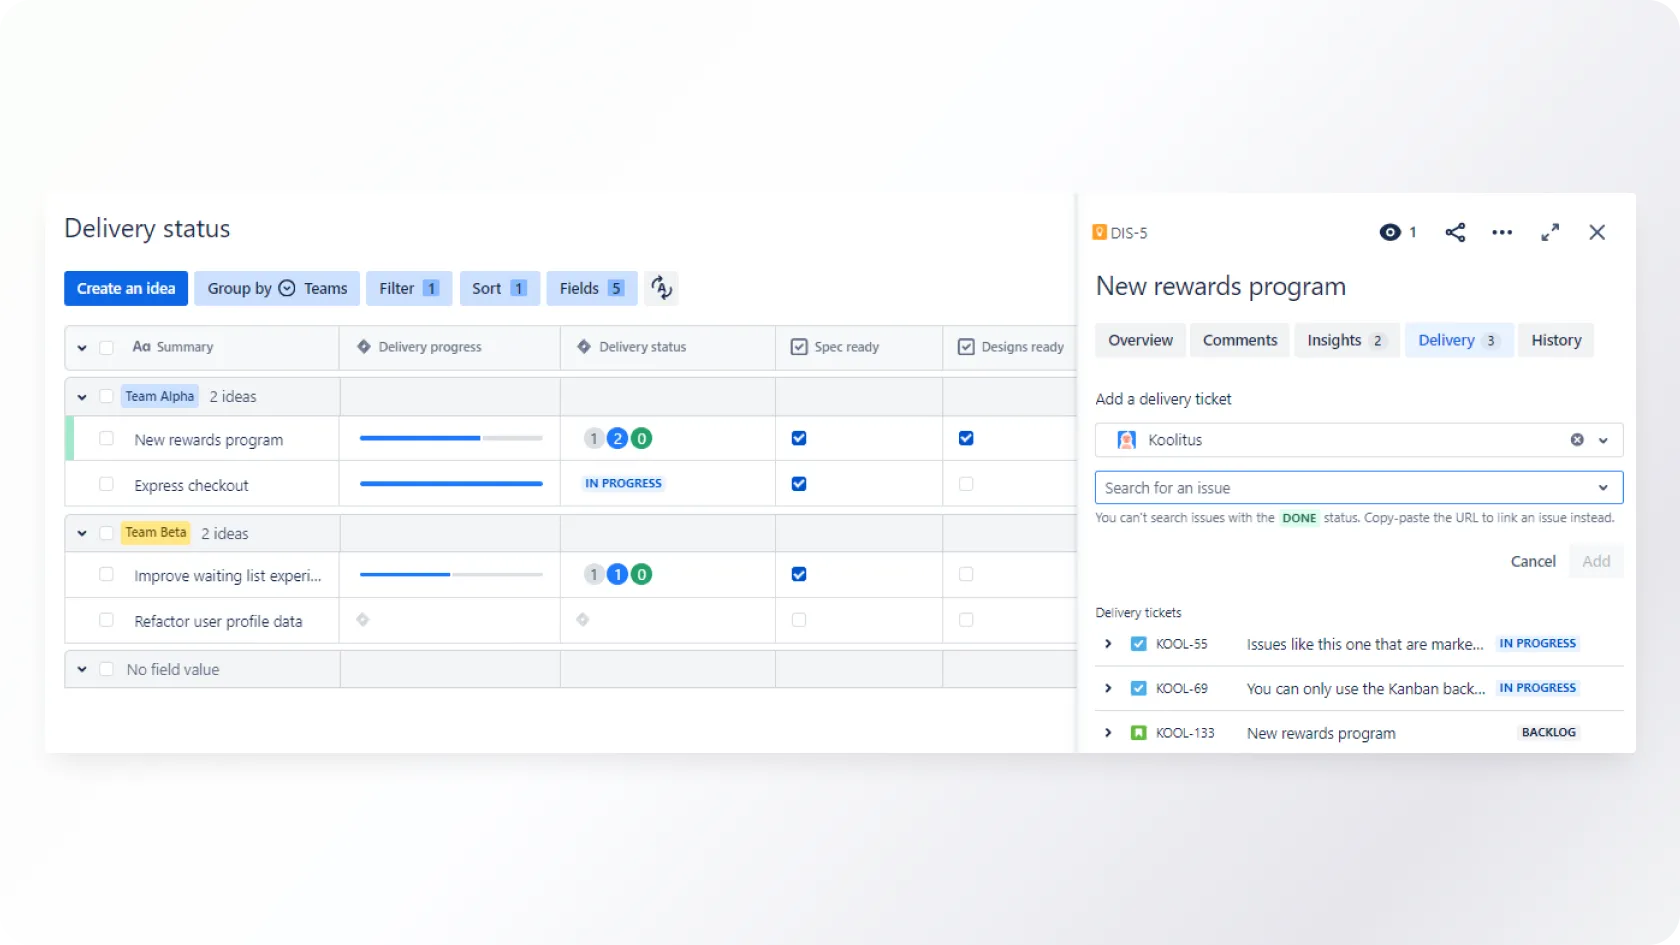Click the New rewards program delivery progress bar
Viewport: 1680px width, 945px height.
coord(451,438)
